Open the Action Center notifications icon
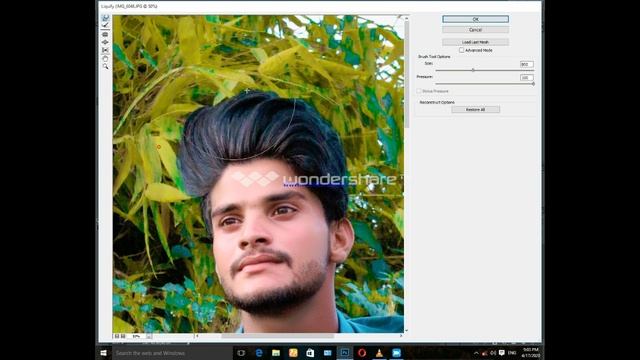This screenshot has height=360, width=640. coord(502,353)
